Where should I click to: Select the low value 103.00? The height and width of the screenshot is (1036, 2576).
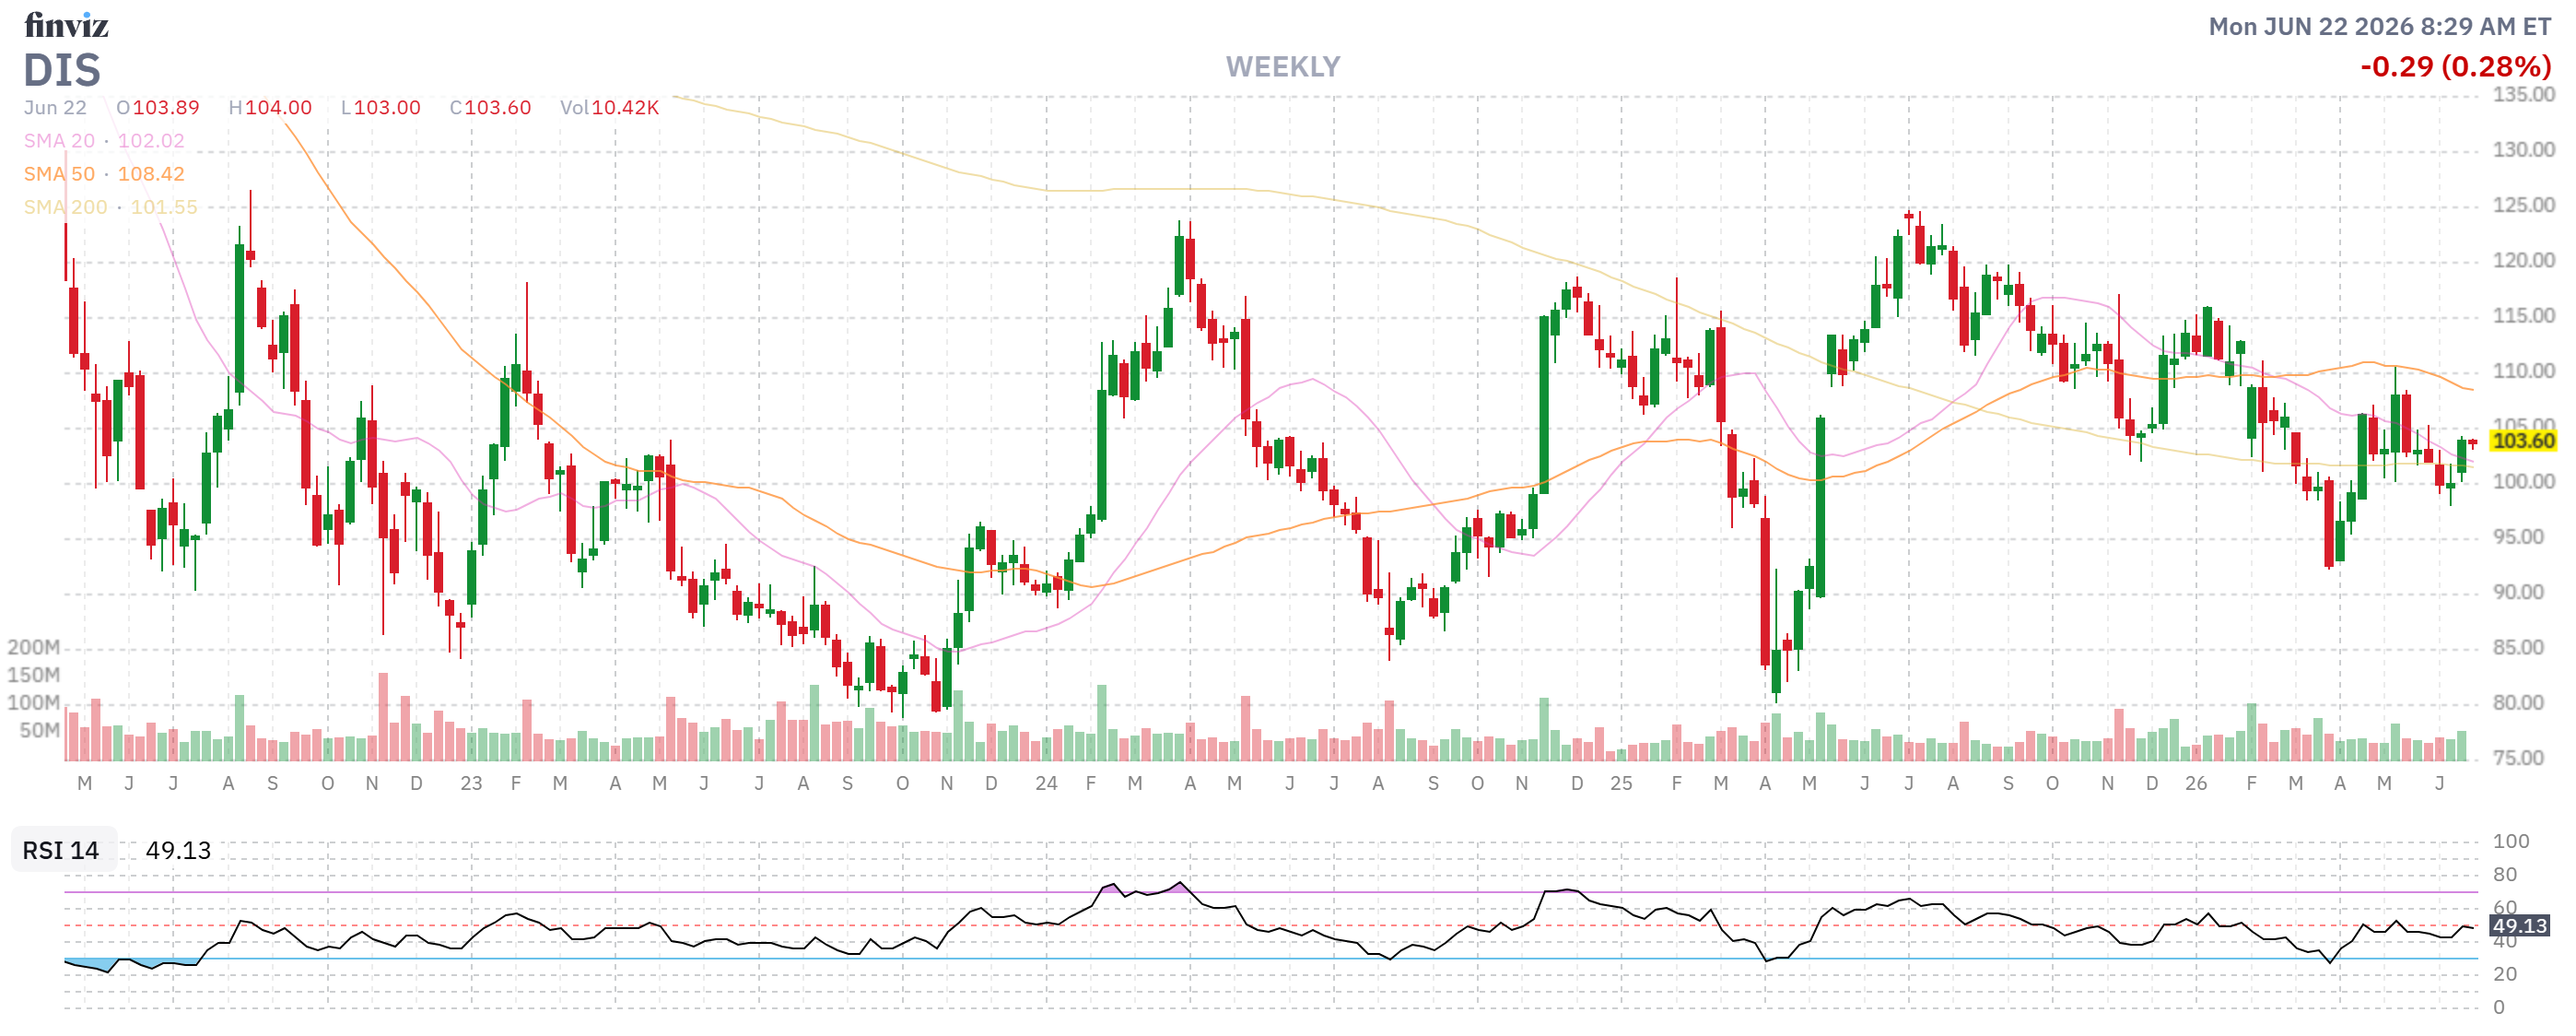pos(387,108)
